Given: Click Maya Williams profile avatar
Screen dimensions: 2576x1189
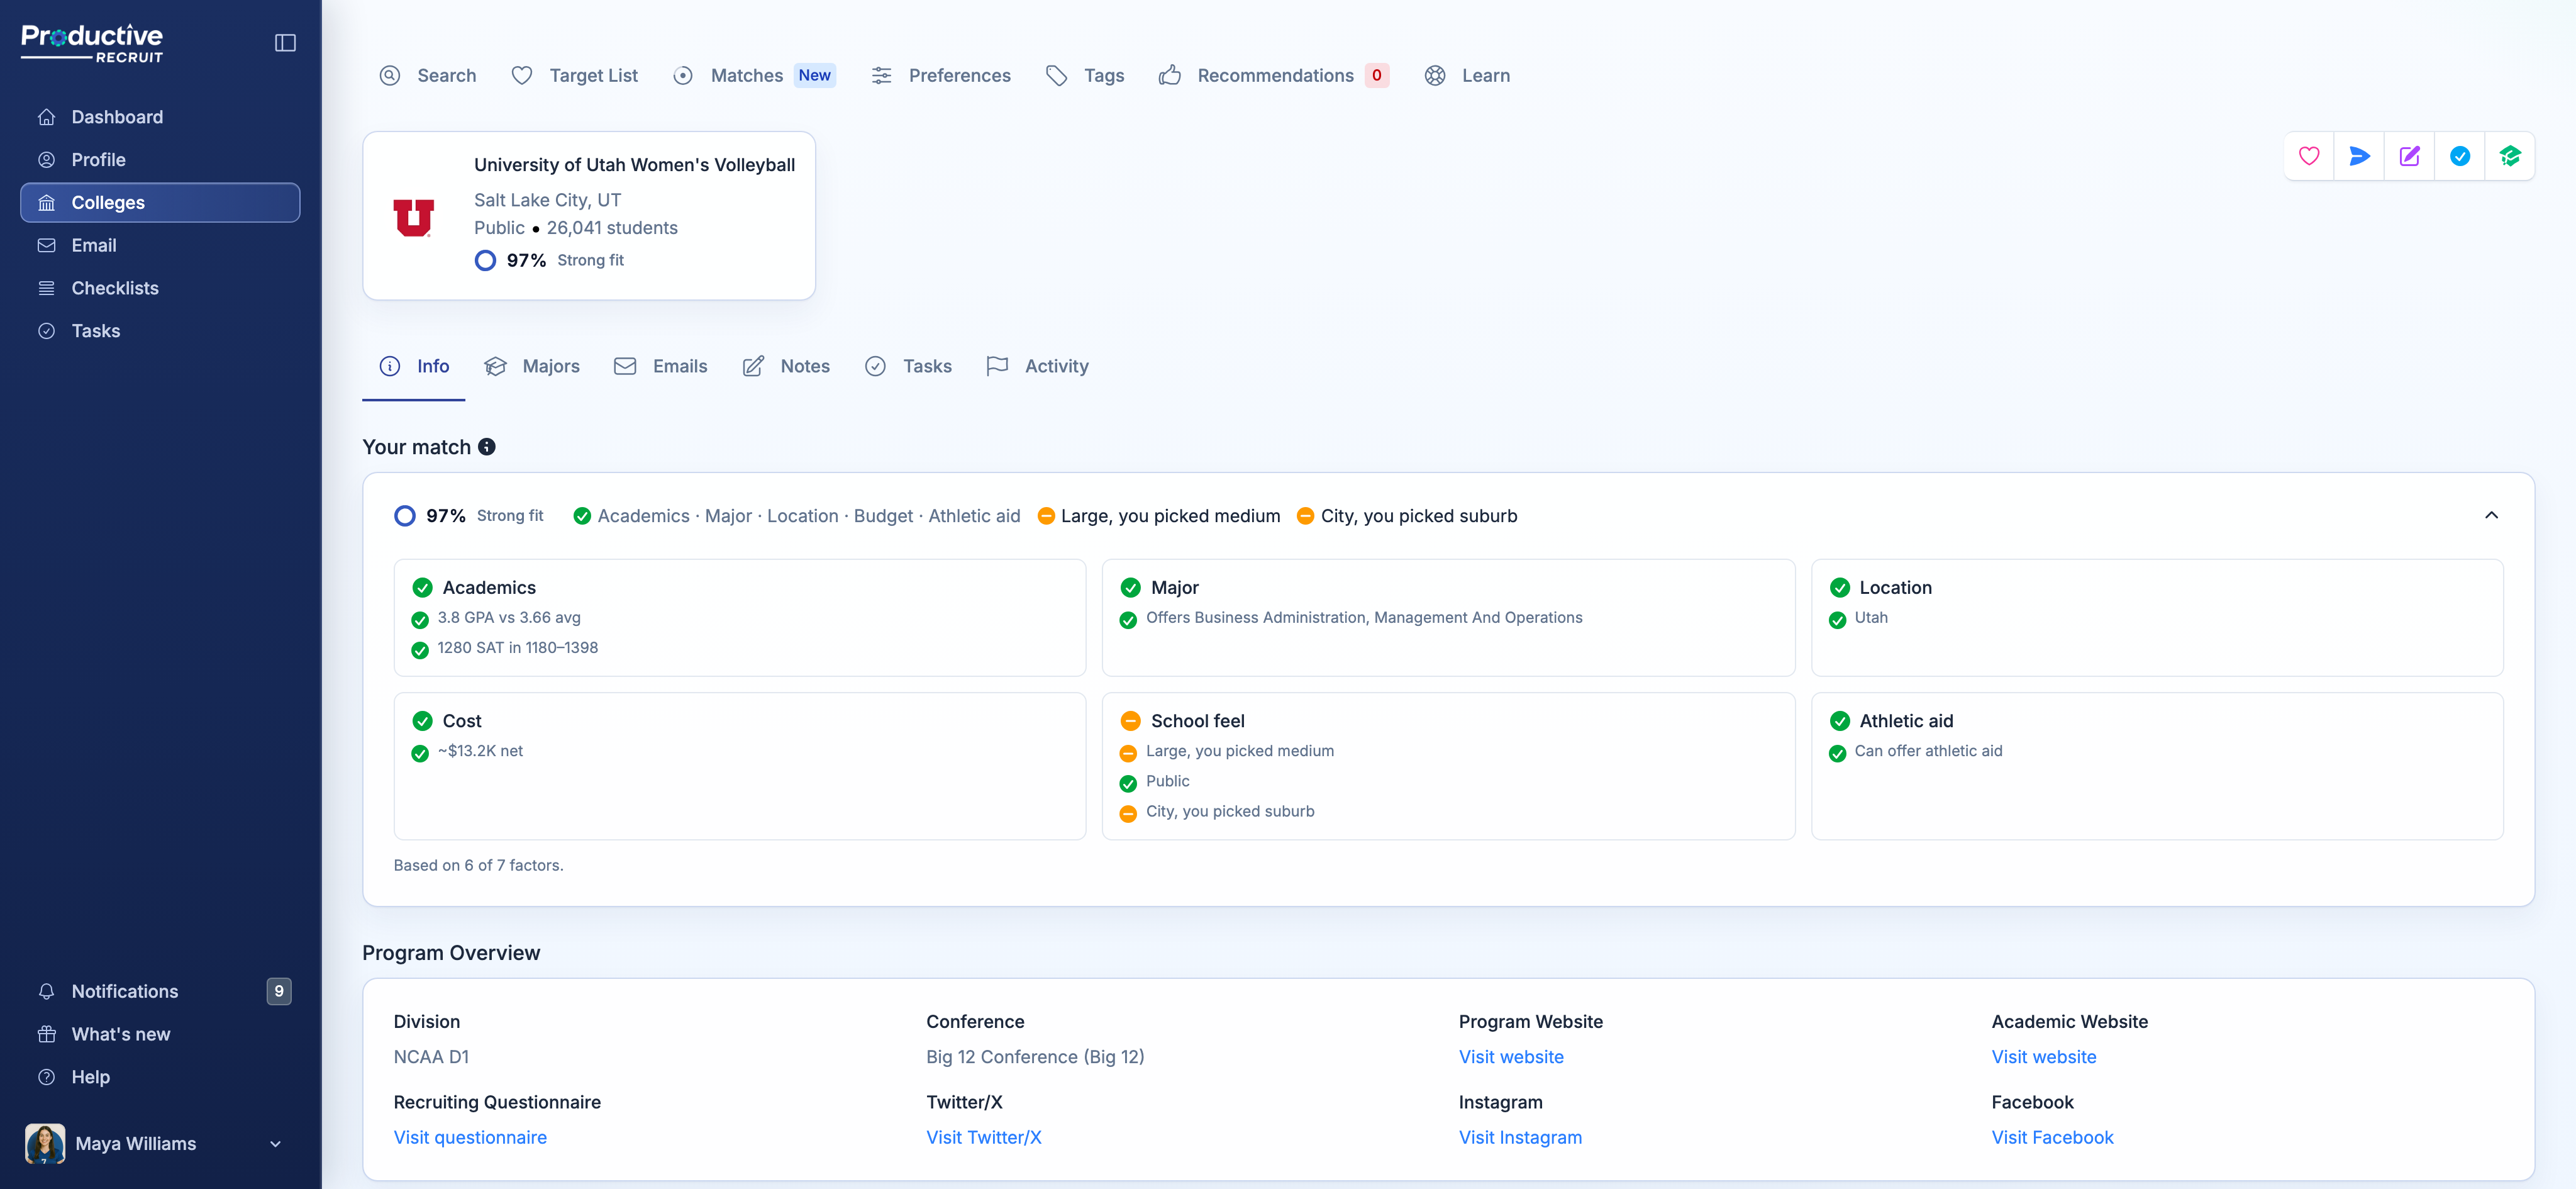Looking at the screenshot, I should 45,1144.
